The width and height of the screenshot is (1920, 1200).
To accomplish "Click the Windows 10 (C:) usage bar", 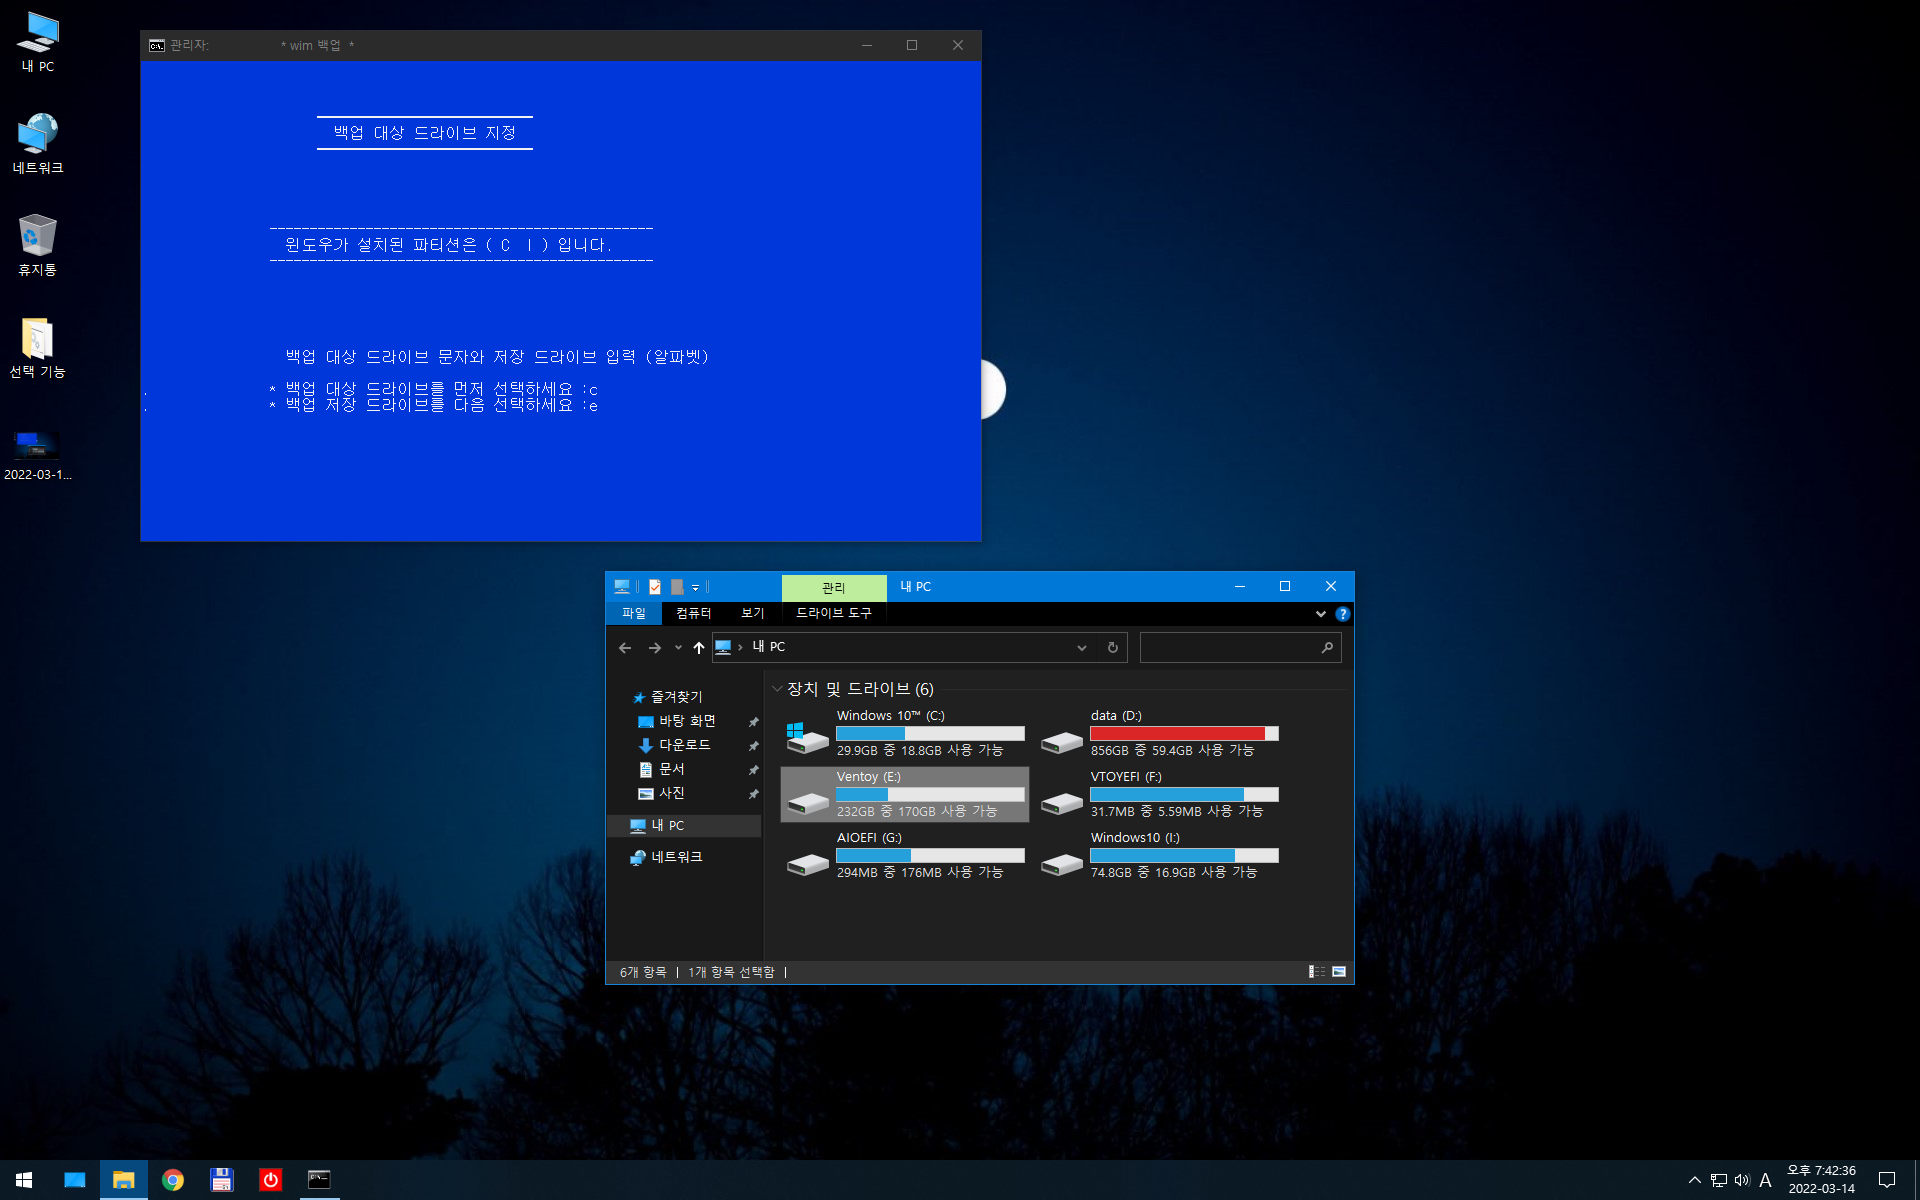I will 930,733.
